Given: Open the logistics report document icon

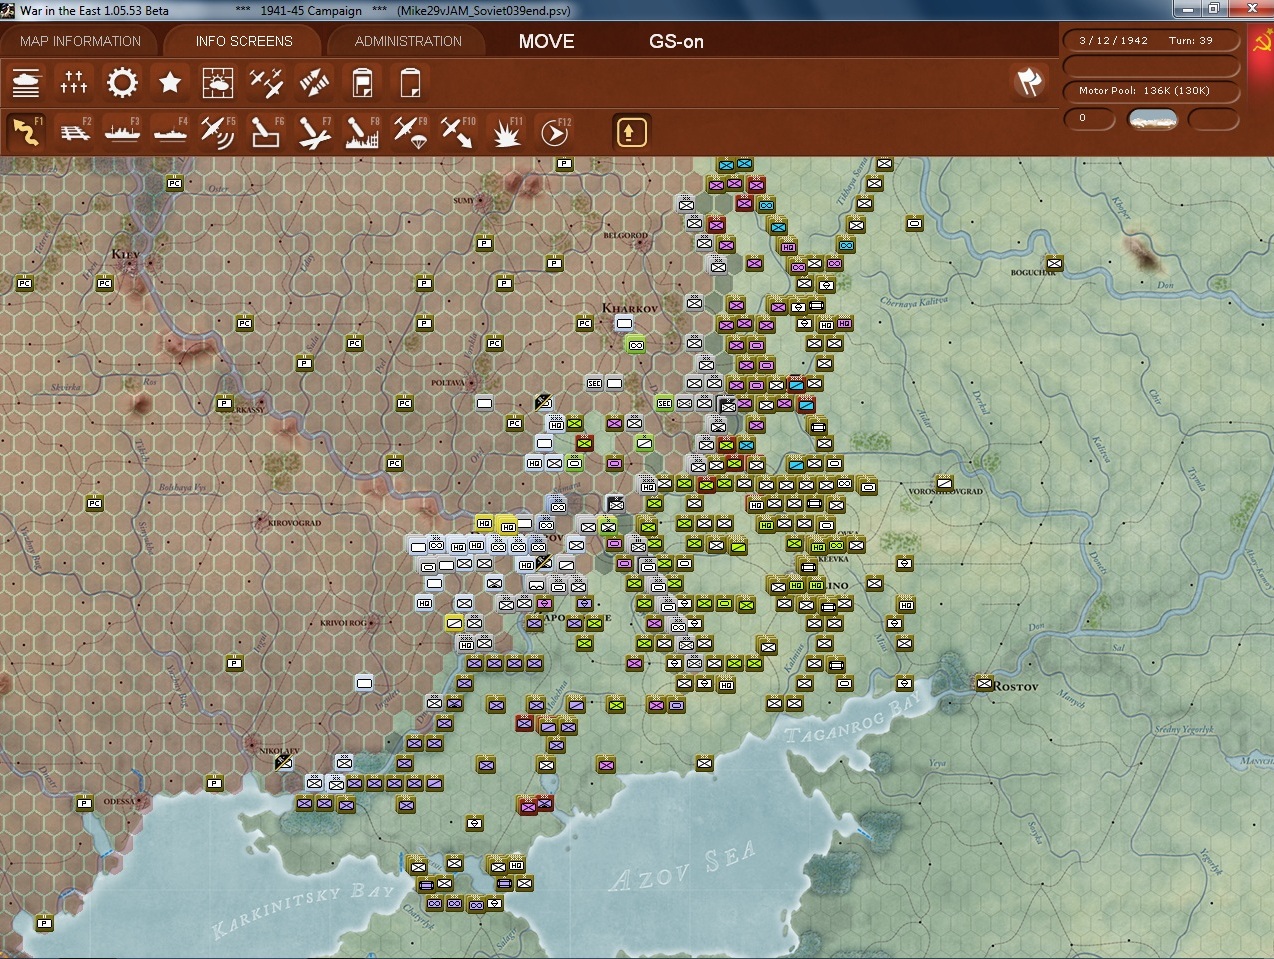Looking at the screenshot, I should click(362, 82).
